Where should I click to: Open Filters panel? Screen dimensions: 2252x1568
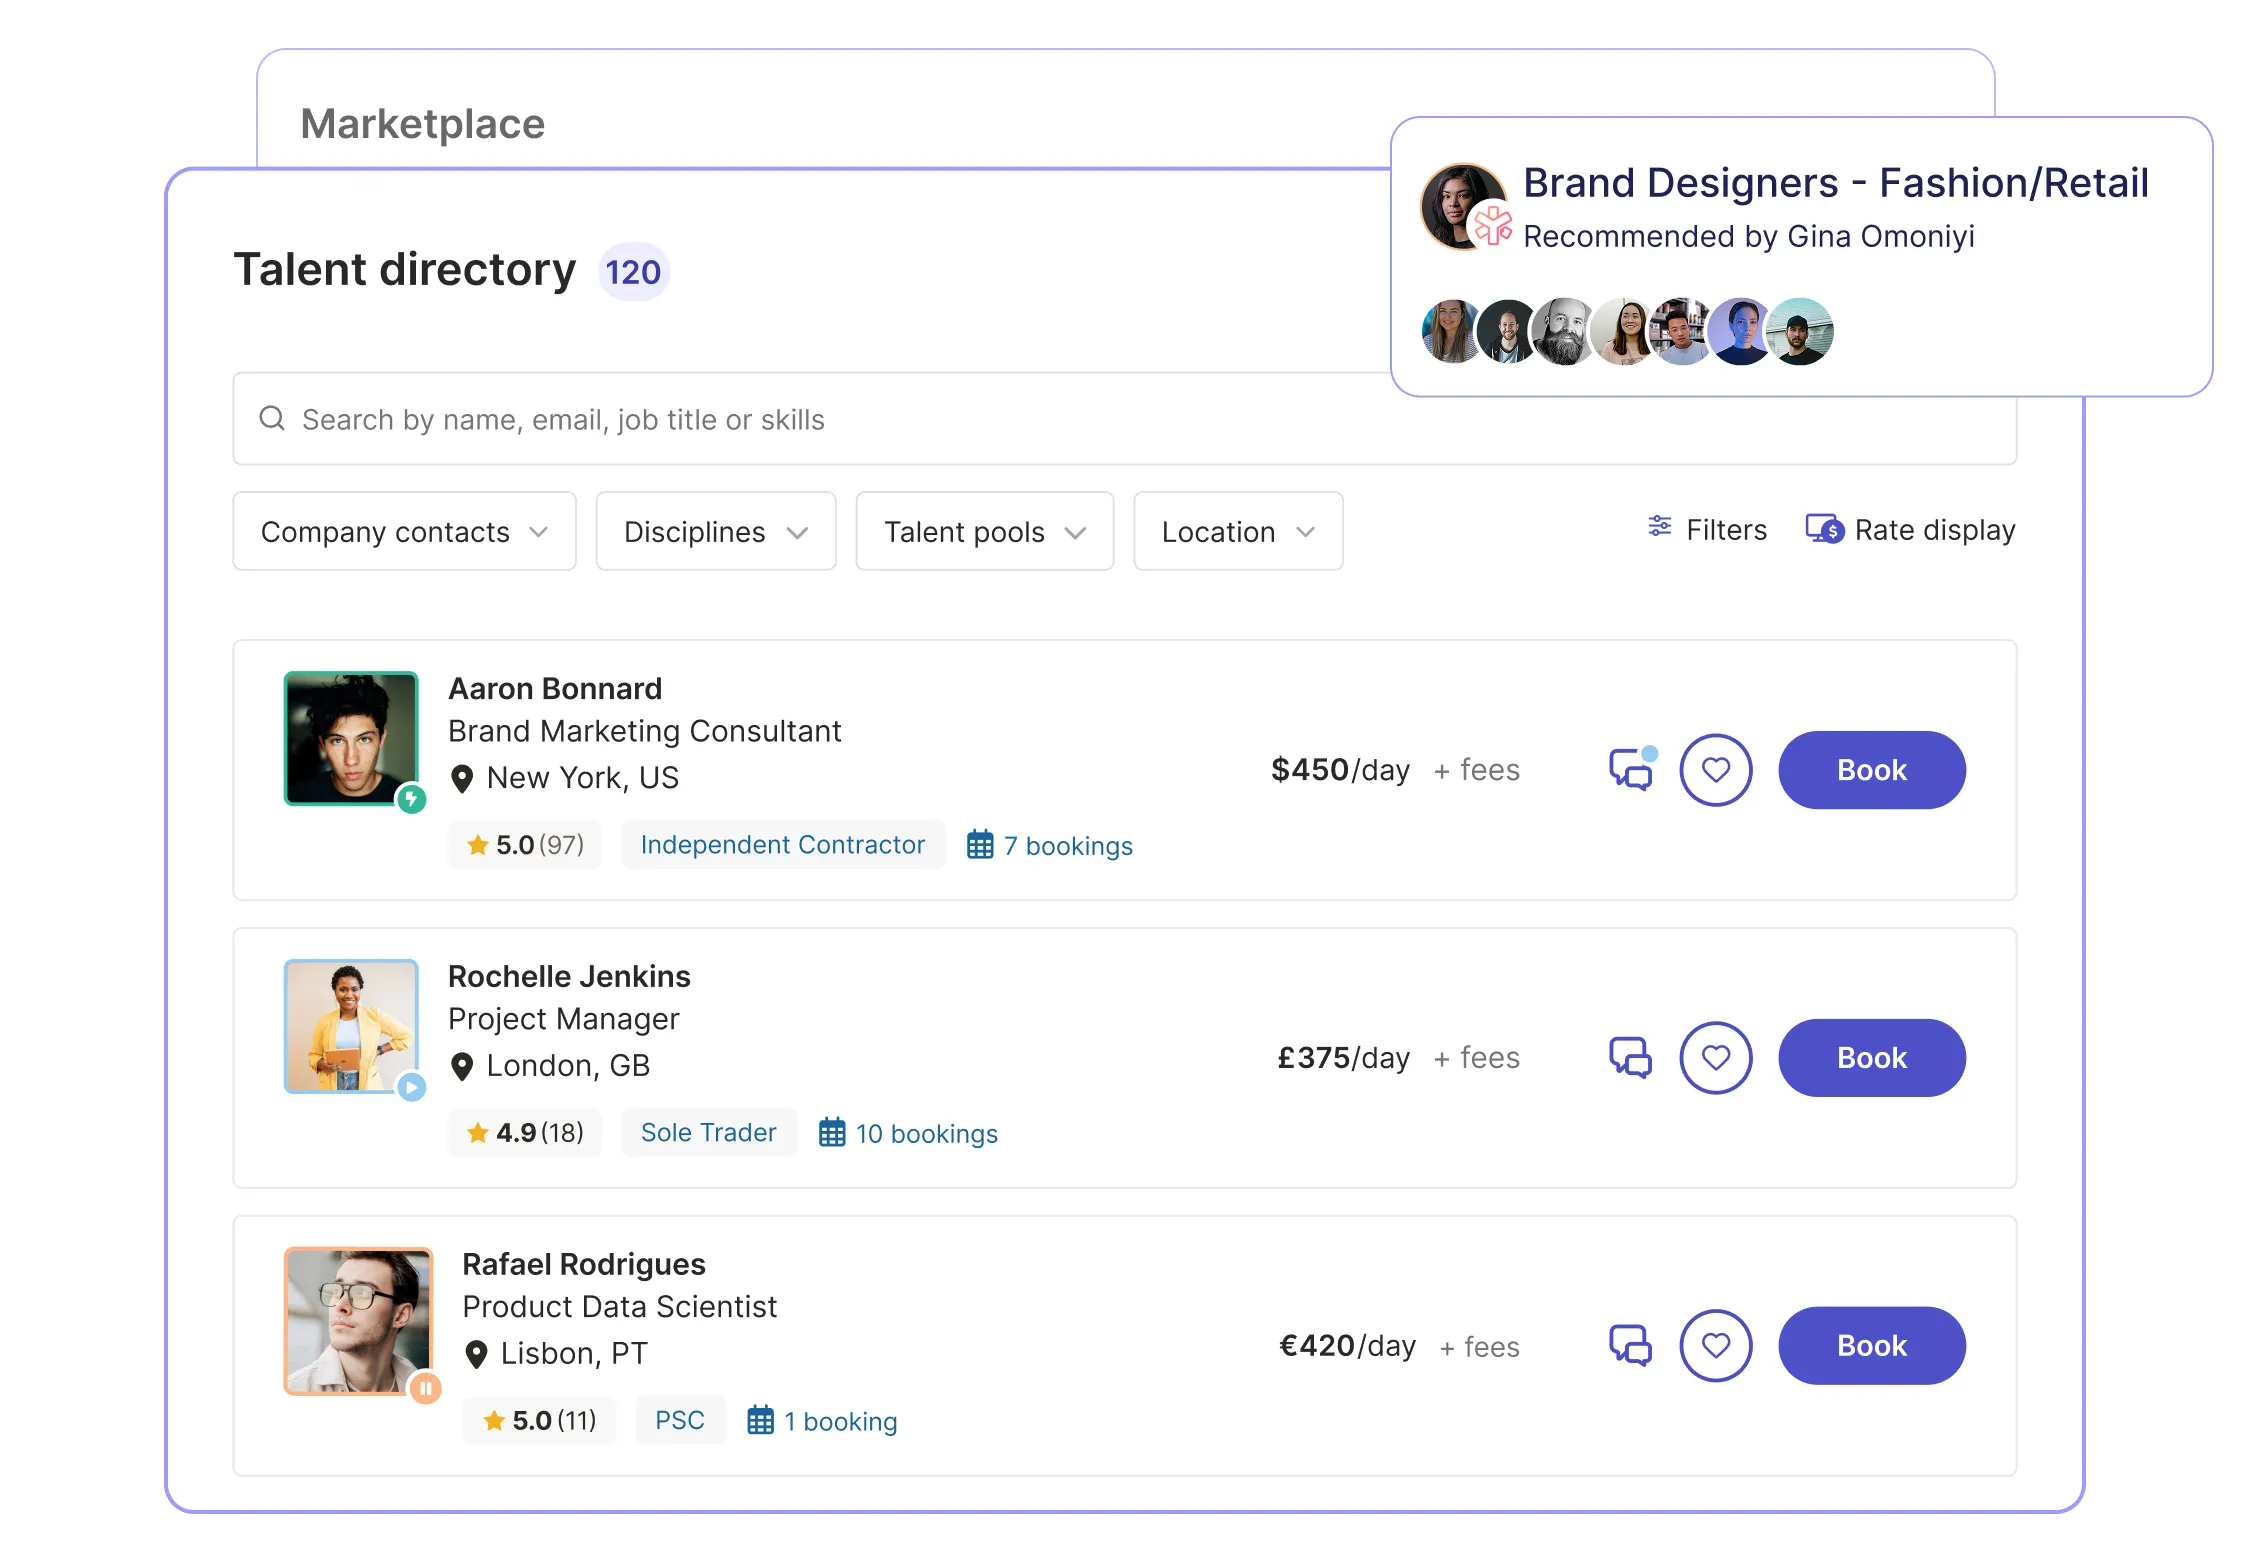click(1707, 529)
